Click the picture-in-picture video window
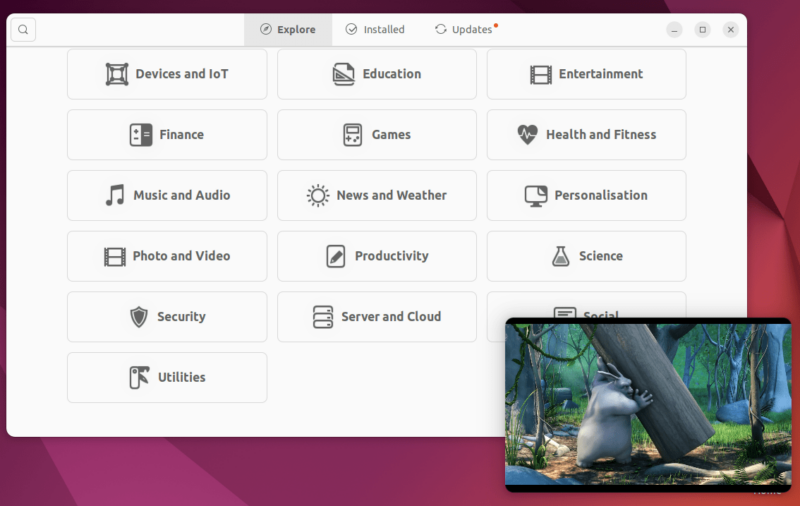 point(647,404)
